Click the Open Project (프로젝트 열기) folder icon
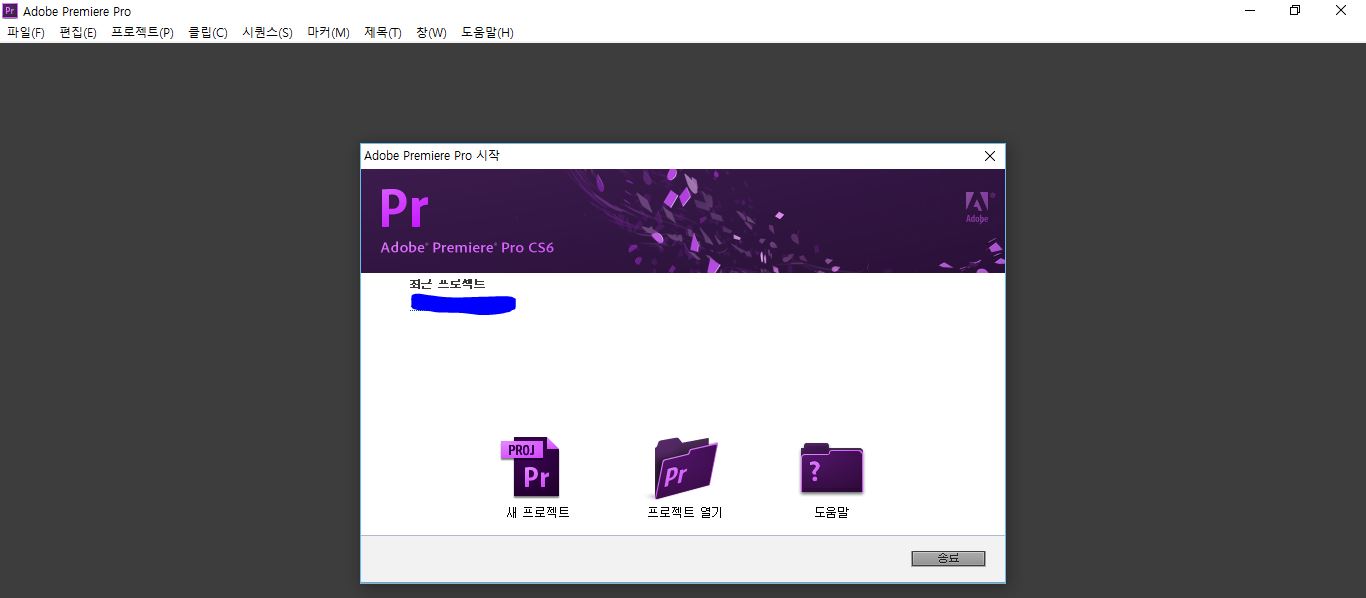1366x598 pixels. pos(685,468)
